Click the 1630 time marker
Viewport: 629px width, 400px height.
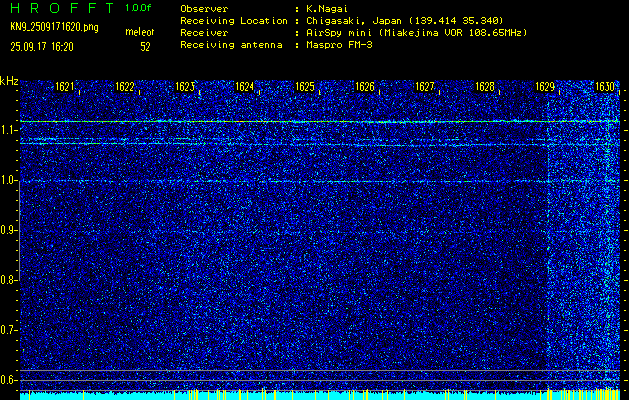[x=605, y=87]
